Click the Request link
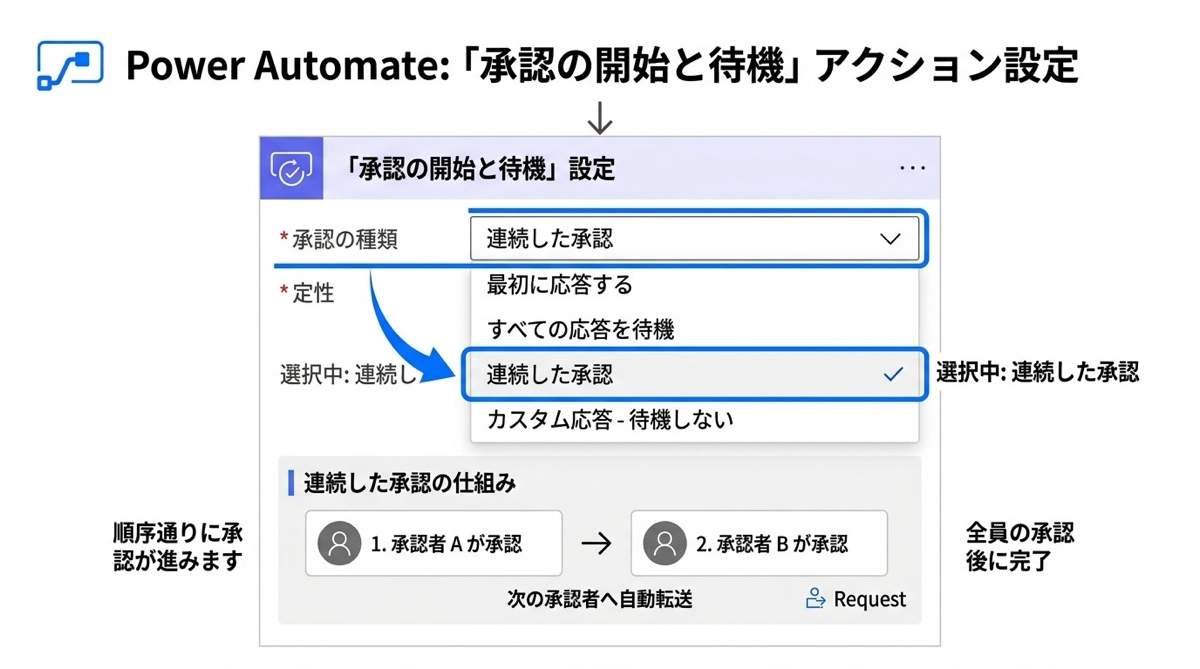This screenshot has width=1200, height=669. click(869, 599)
